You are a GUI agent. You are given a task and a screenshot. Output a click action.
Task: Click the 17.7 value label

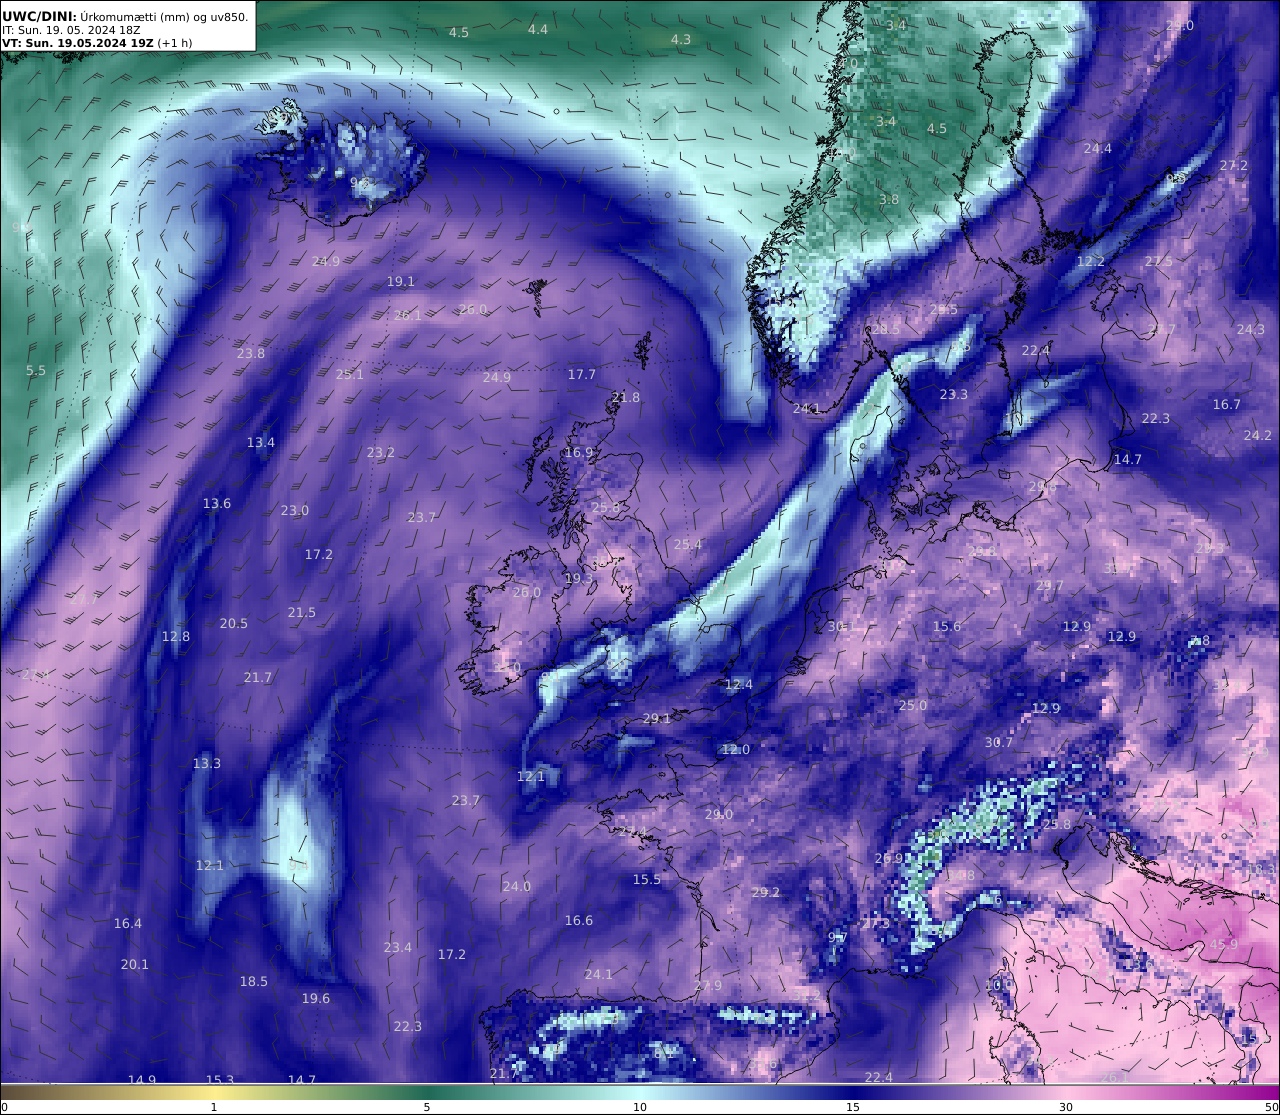coord(582,375)
